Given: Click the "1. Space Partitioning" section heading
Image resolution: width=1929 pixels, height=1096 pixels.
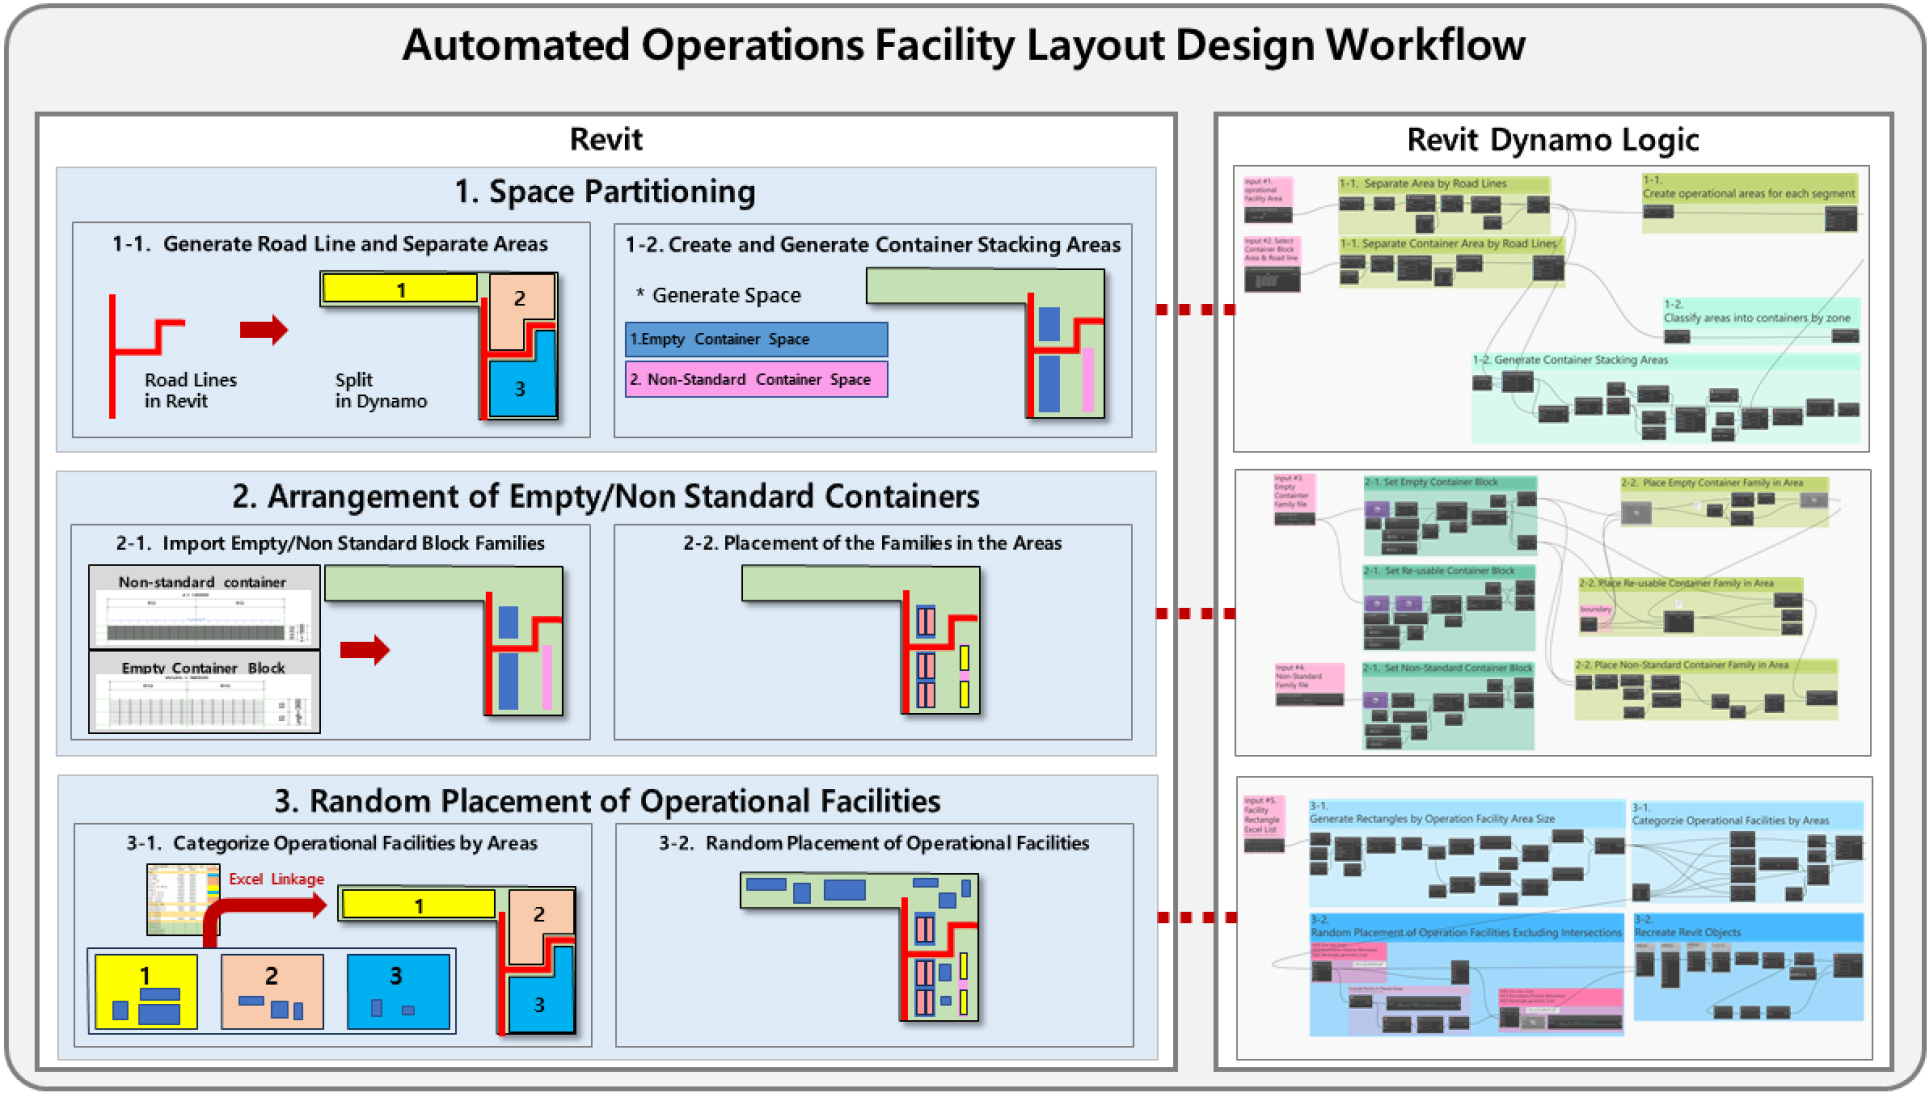Looking at the screenshot, I should [x=605, y=191].
